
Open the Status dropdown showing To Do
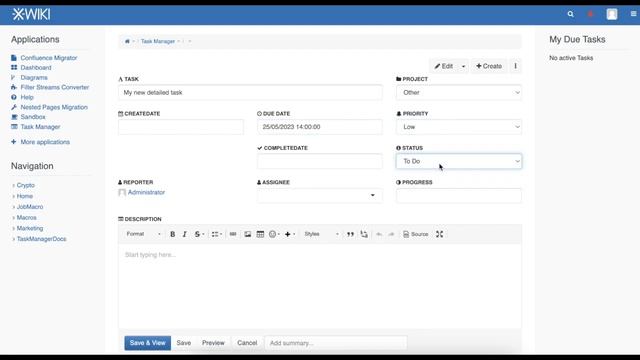pyautogui.click(x=459, y=161)
